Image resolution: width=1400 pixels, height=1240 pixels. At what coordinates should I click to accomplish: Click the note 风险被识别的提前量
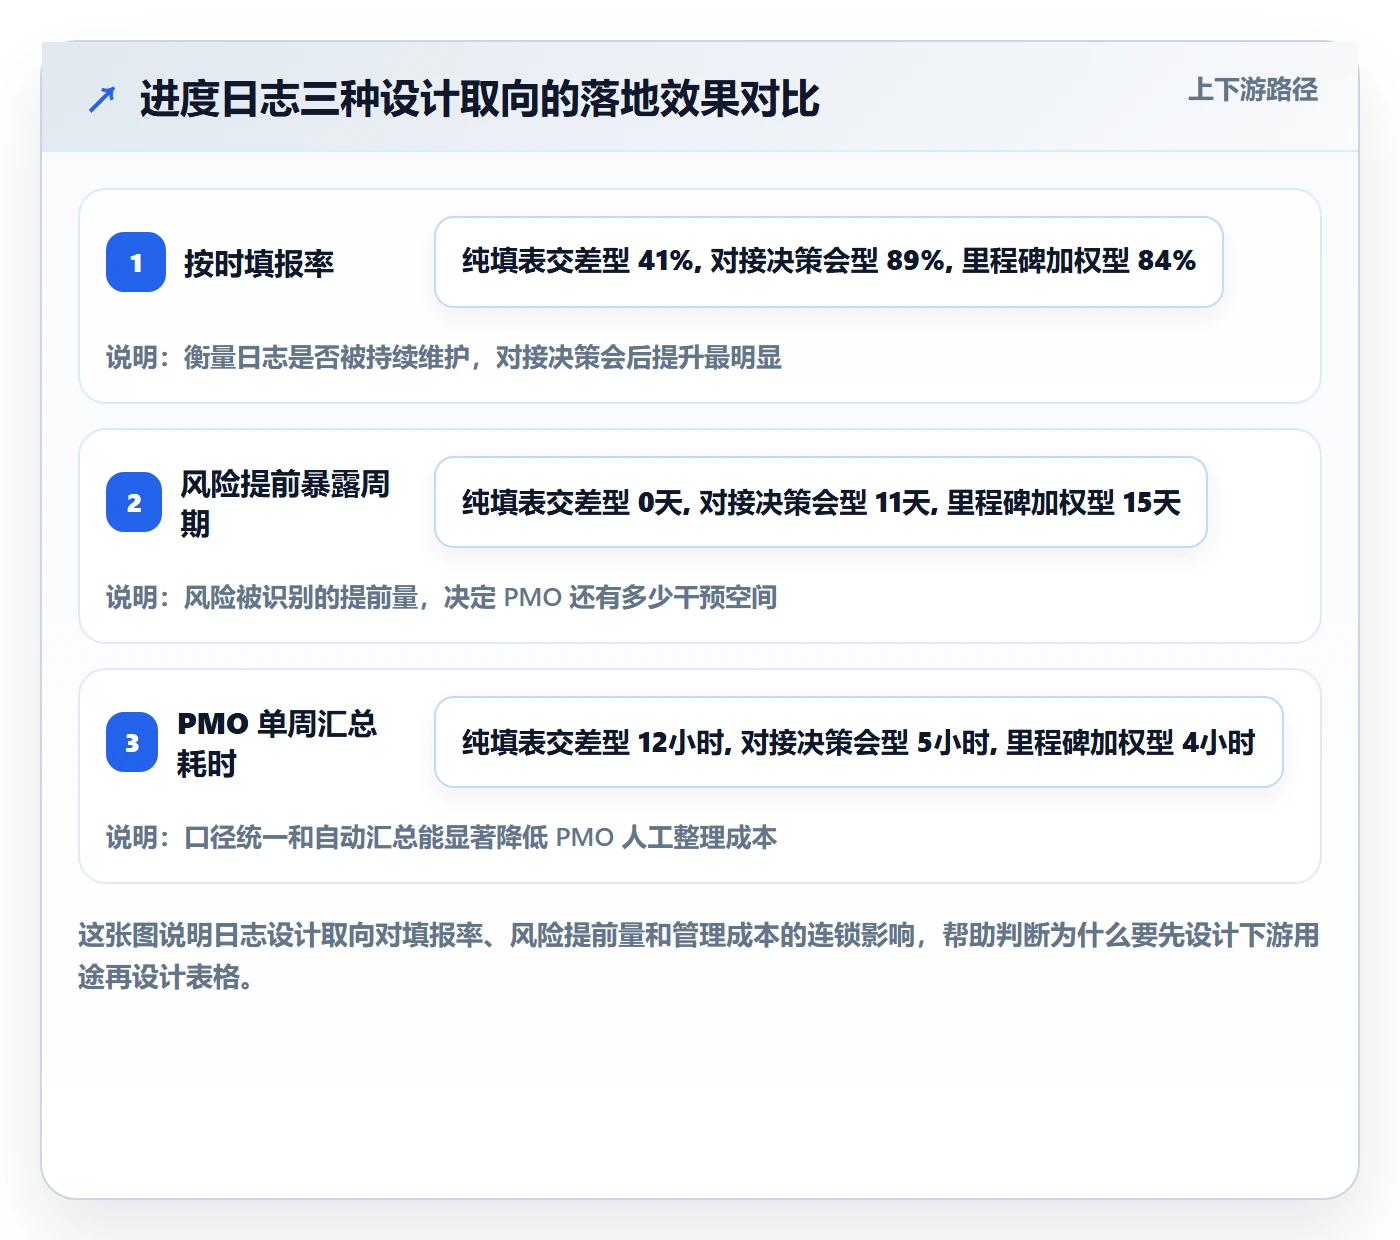point(442,597)
